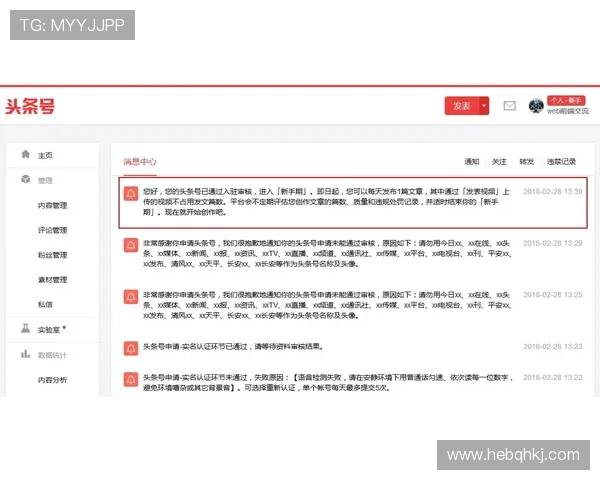The width and height of the screenshot is (600, 480).
Task: Click bell icon of the 13:39 notification
Action: click(x=131, y=193)
